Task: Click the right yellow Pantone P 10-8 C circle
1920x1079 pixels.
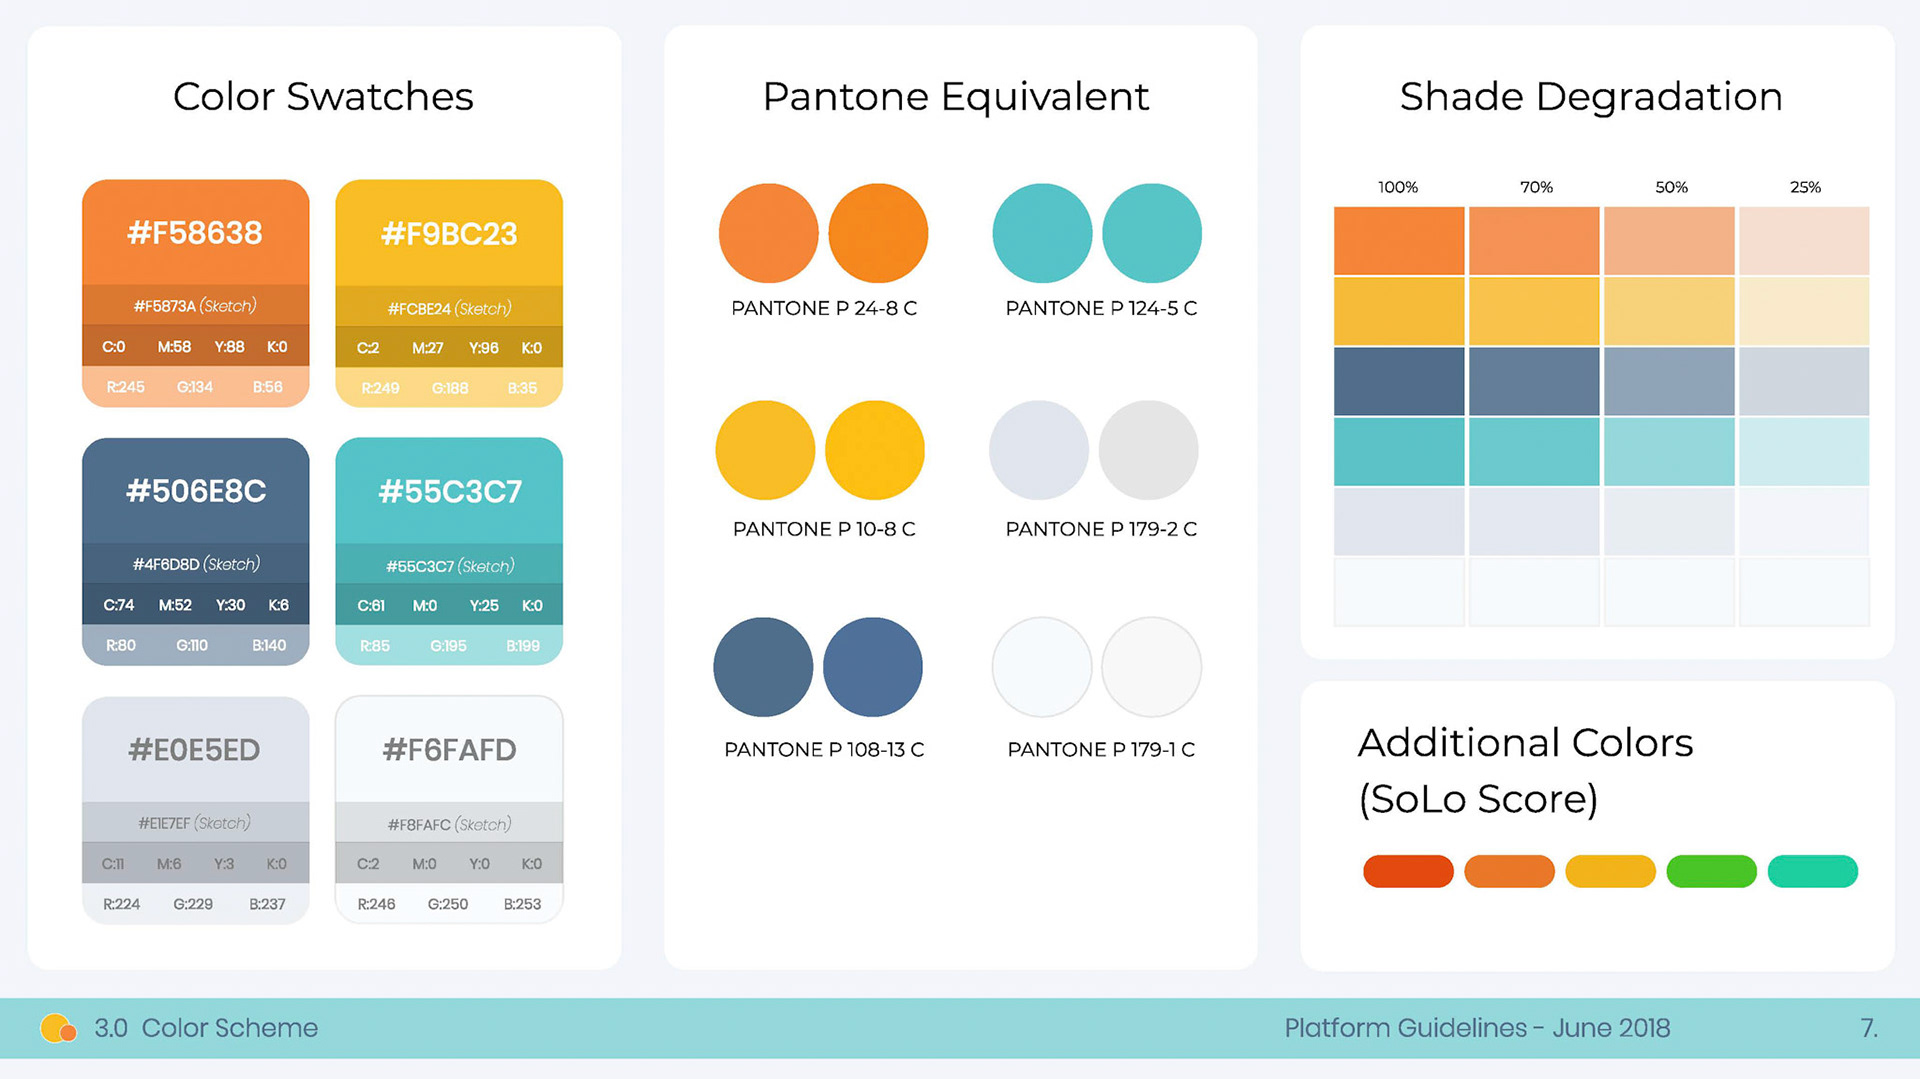Action: 875,450
